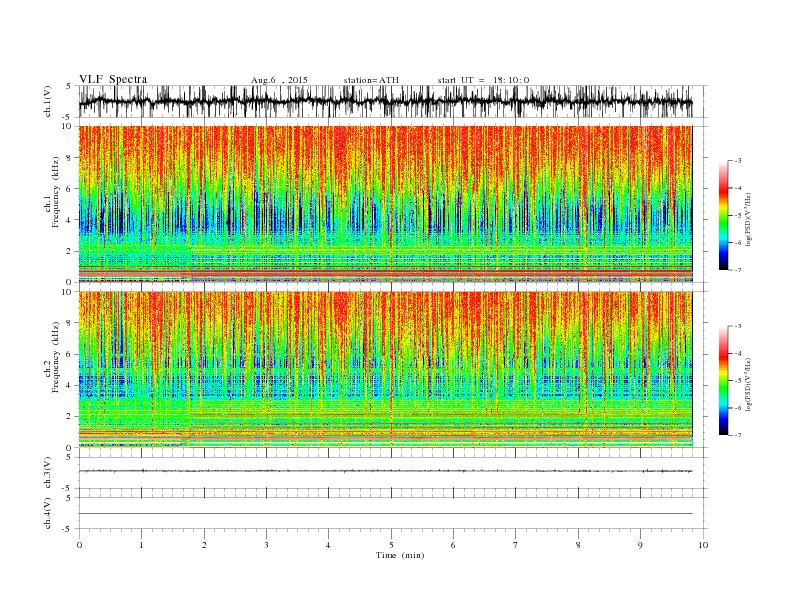Click the "-5" label on ch.1 color bar
792x612 pixels.
[x=737, y=216]
